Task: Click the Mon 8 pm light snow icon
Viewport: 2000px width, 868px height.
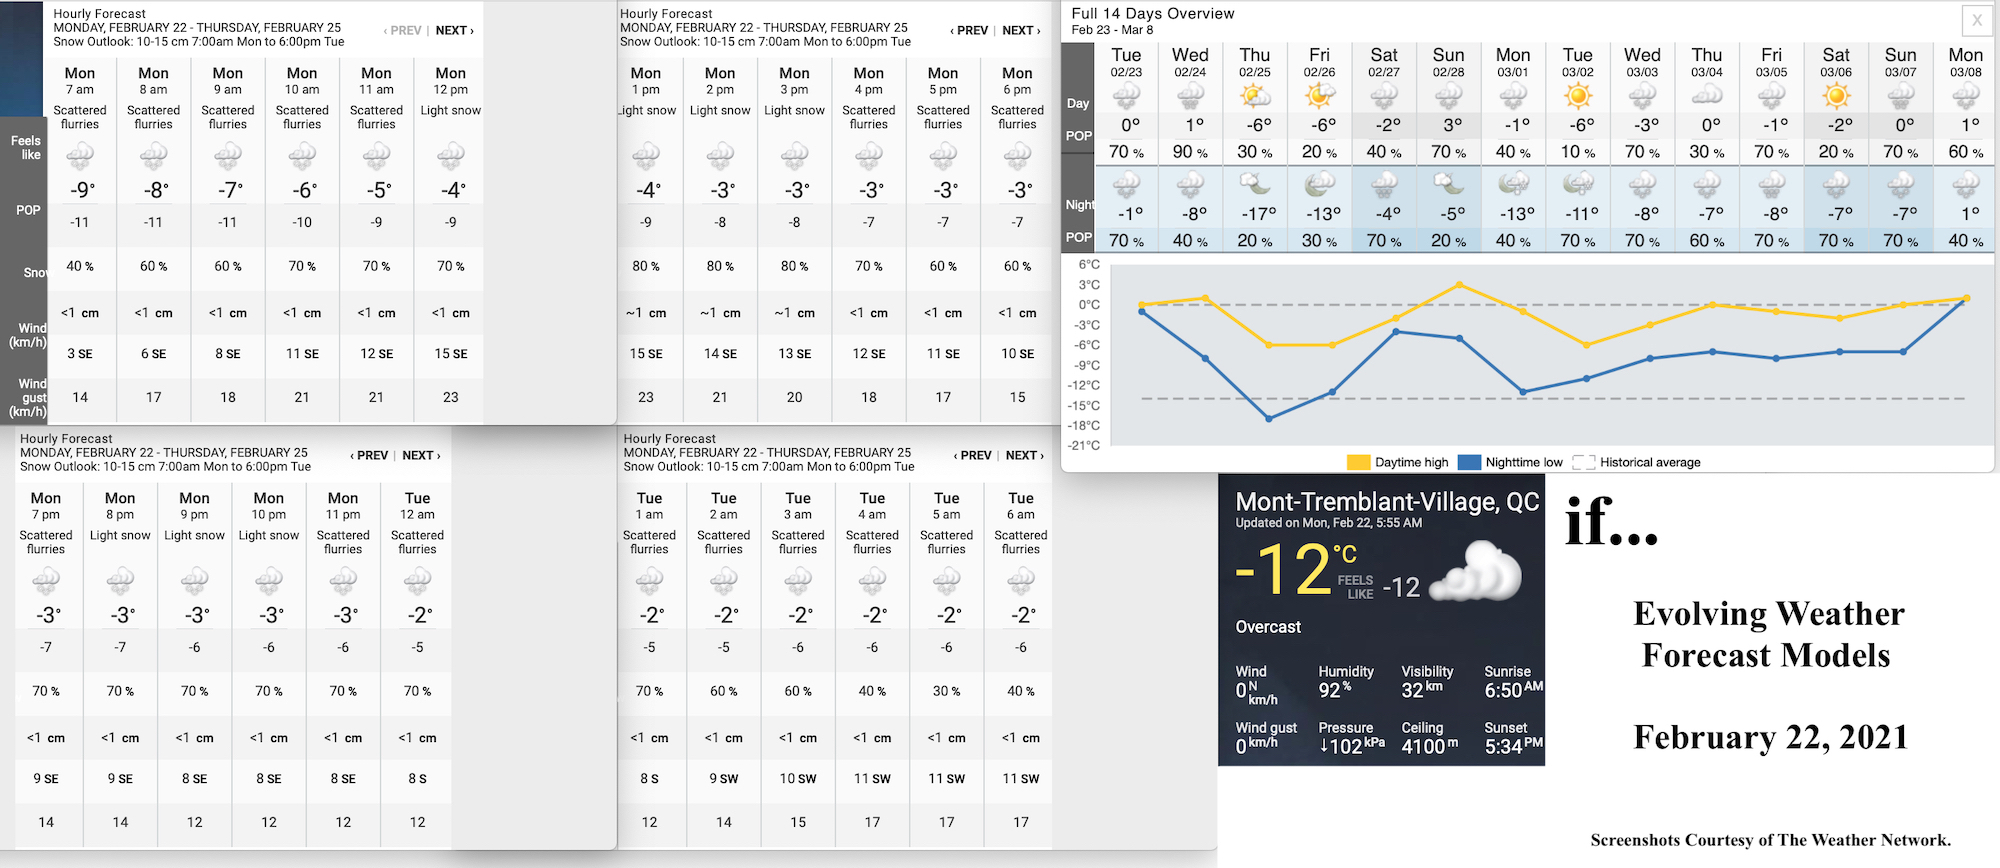Action: click(x=120, y=581)
